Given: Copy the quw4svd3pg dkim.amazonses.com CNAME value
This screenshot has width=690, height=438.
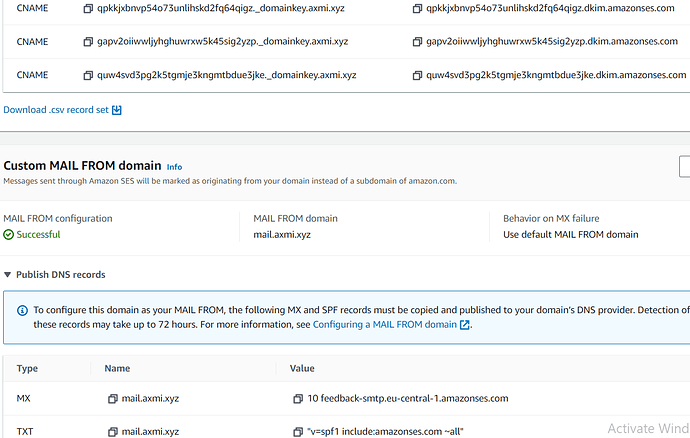Looking at the screenshot, I should coord(417,75).
